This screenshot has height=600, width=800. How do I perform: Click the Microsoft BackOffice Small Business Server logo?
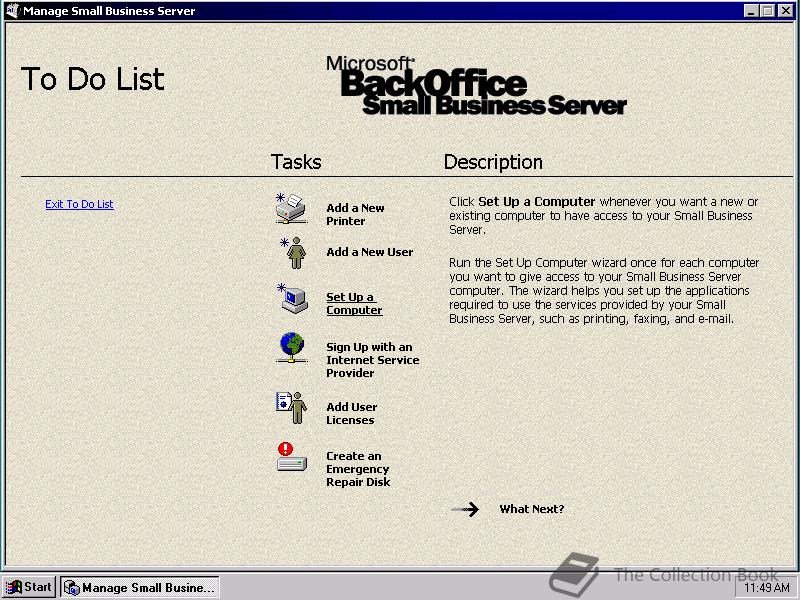tap(476, 85)
